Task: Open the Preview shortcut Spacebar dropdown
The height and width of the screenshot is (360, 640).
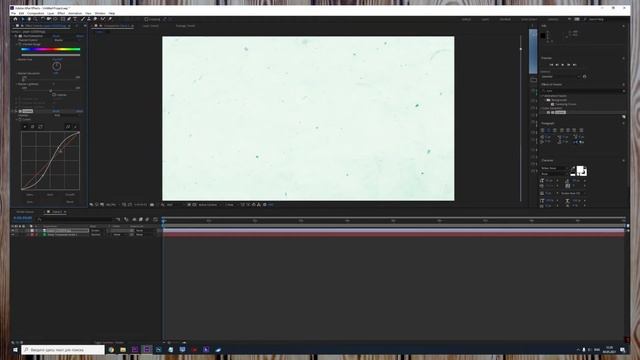Action: click(560, 76)
